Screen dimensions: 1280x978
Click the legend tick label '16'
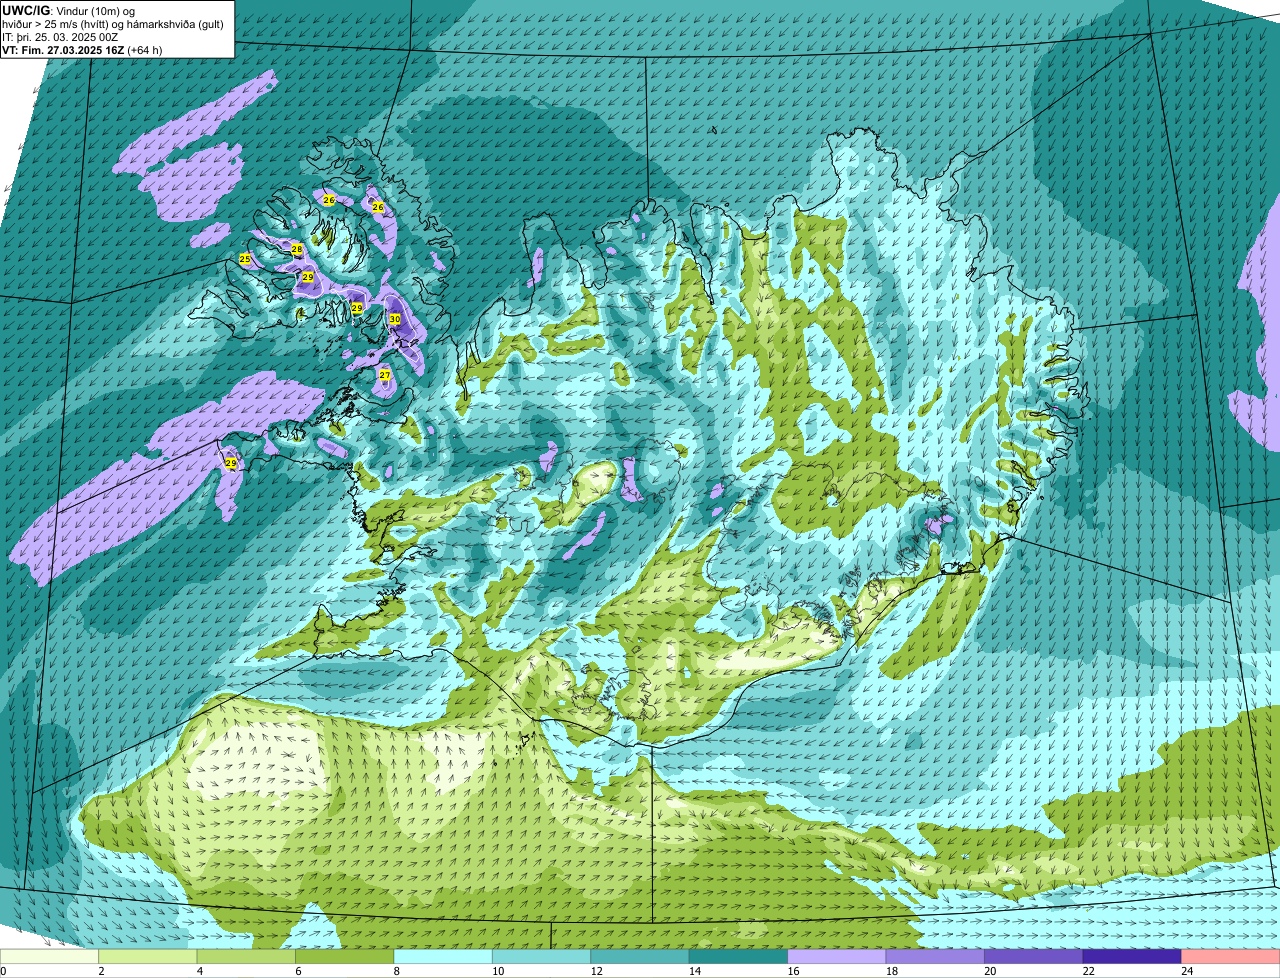click(x=793, y=971)
